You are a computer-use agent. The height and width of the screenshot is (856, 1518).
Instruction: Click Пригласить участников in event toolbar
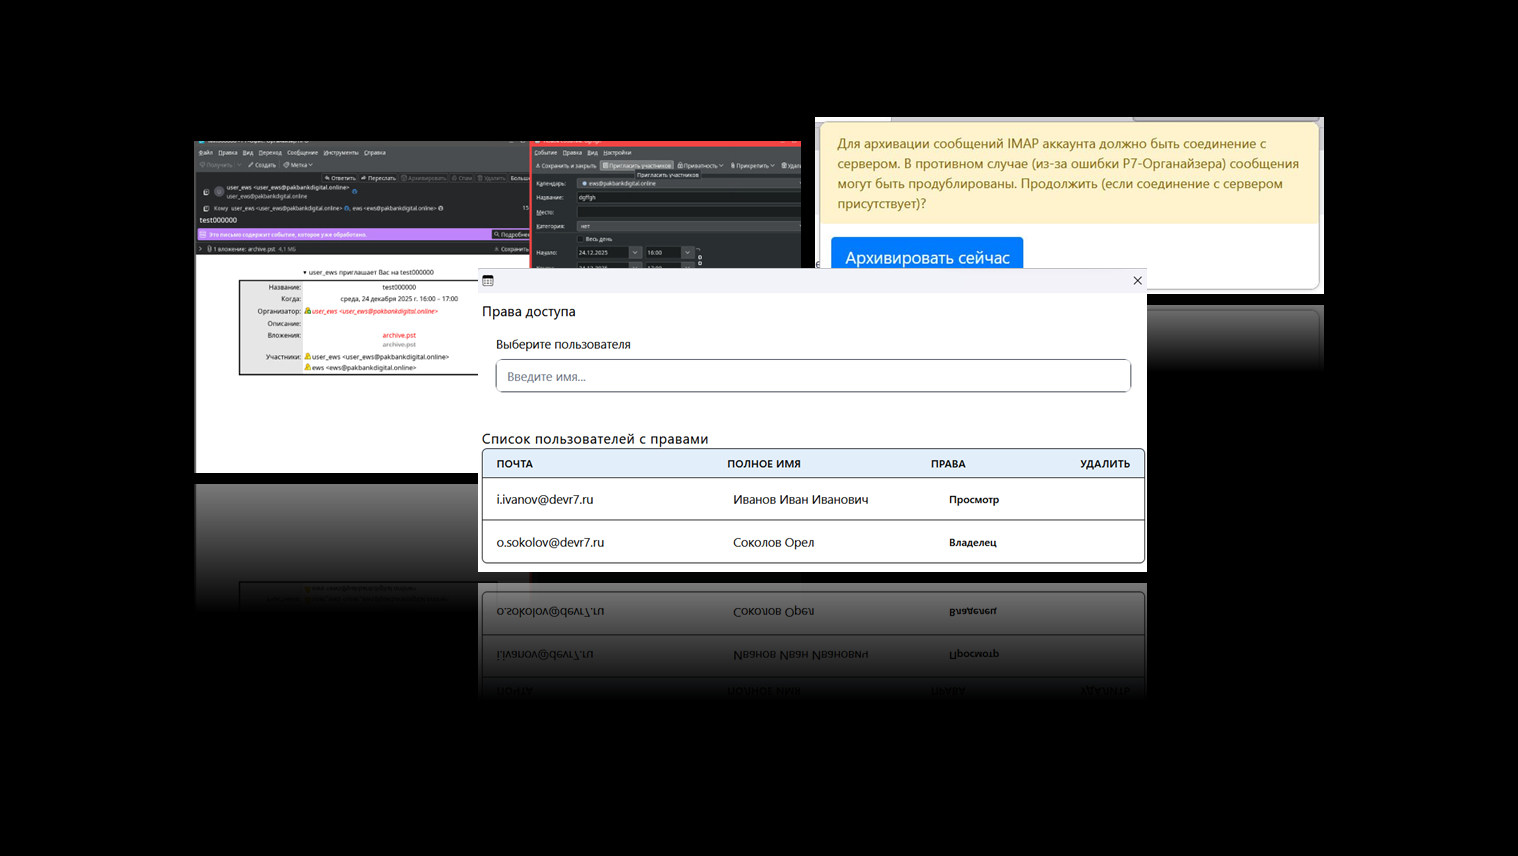637,166
